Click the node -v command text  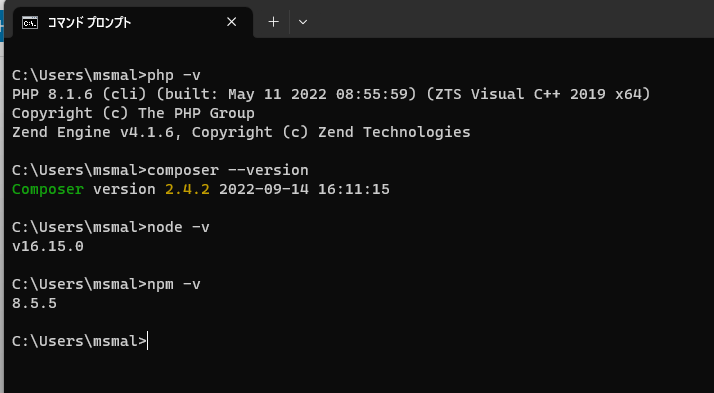coord(178,227)
